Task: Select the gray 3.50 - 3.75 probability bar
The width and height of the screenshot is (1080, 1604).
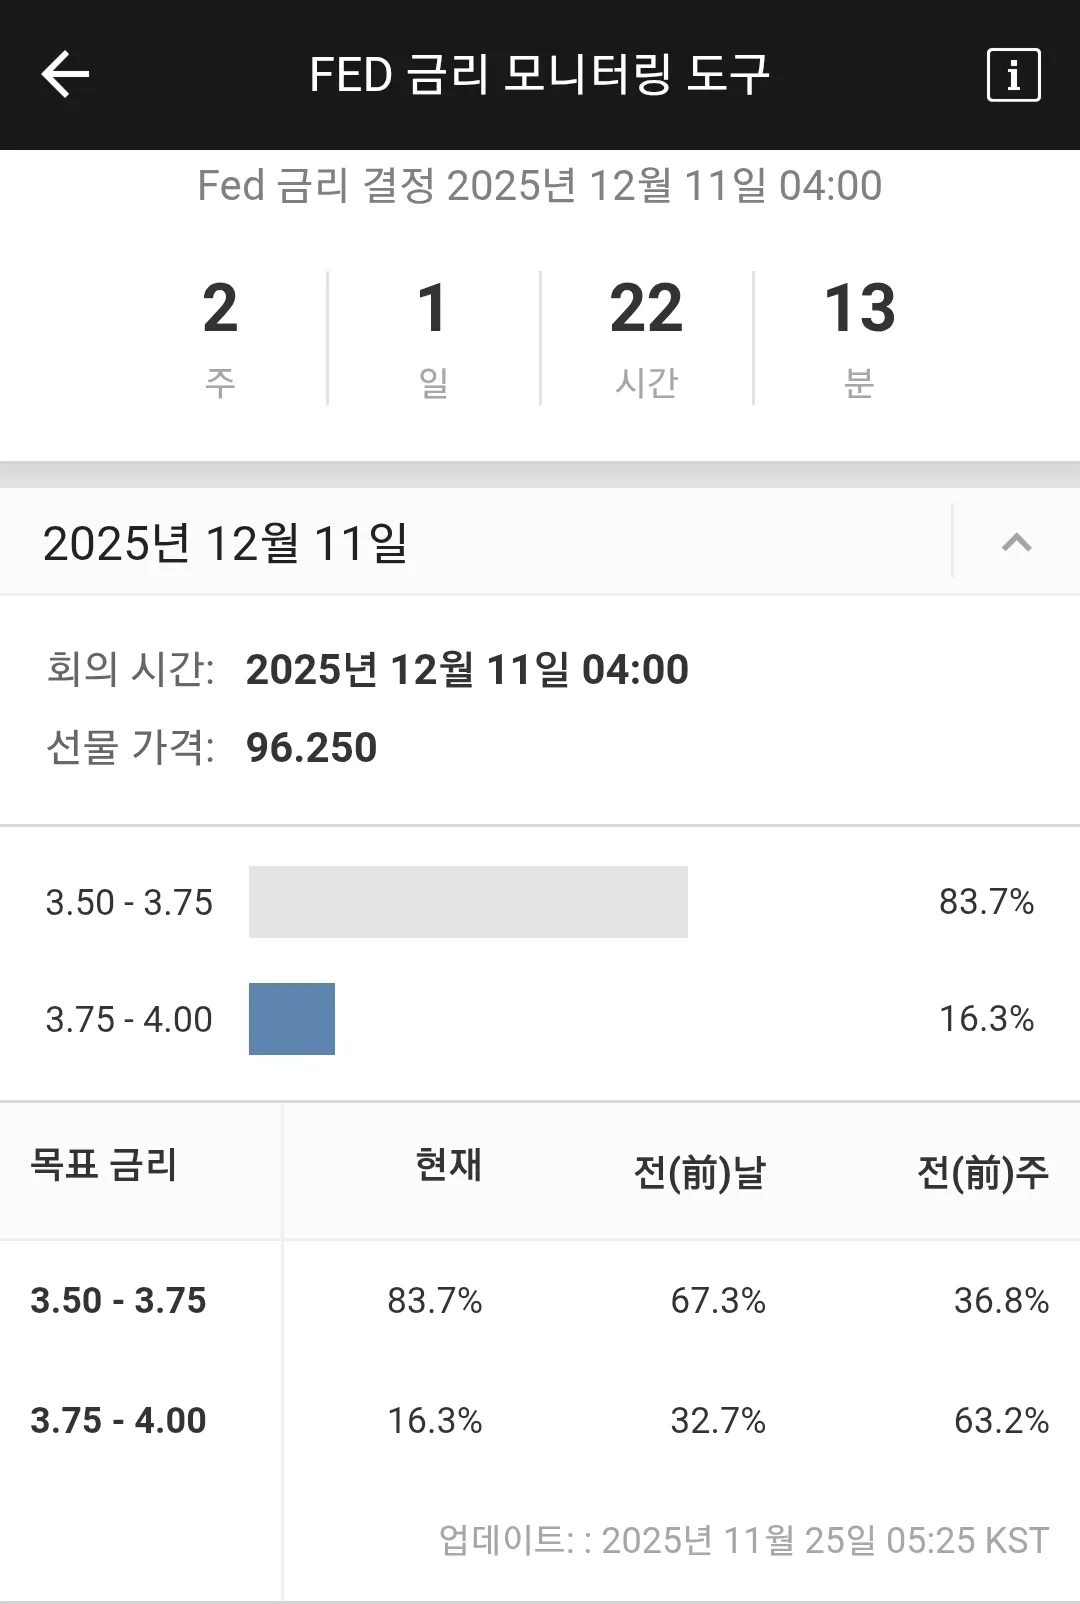Action: 468,902
